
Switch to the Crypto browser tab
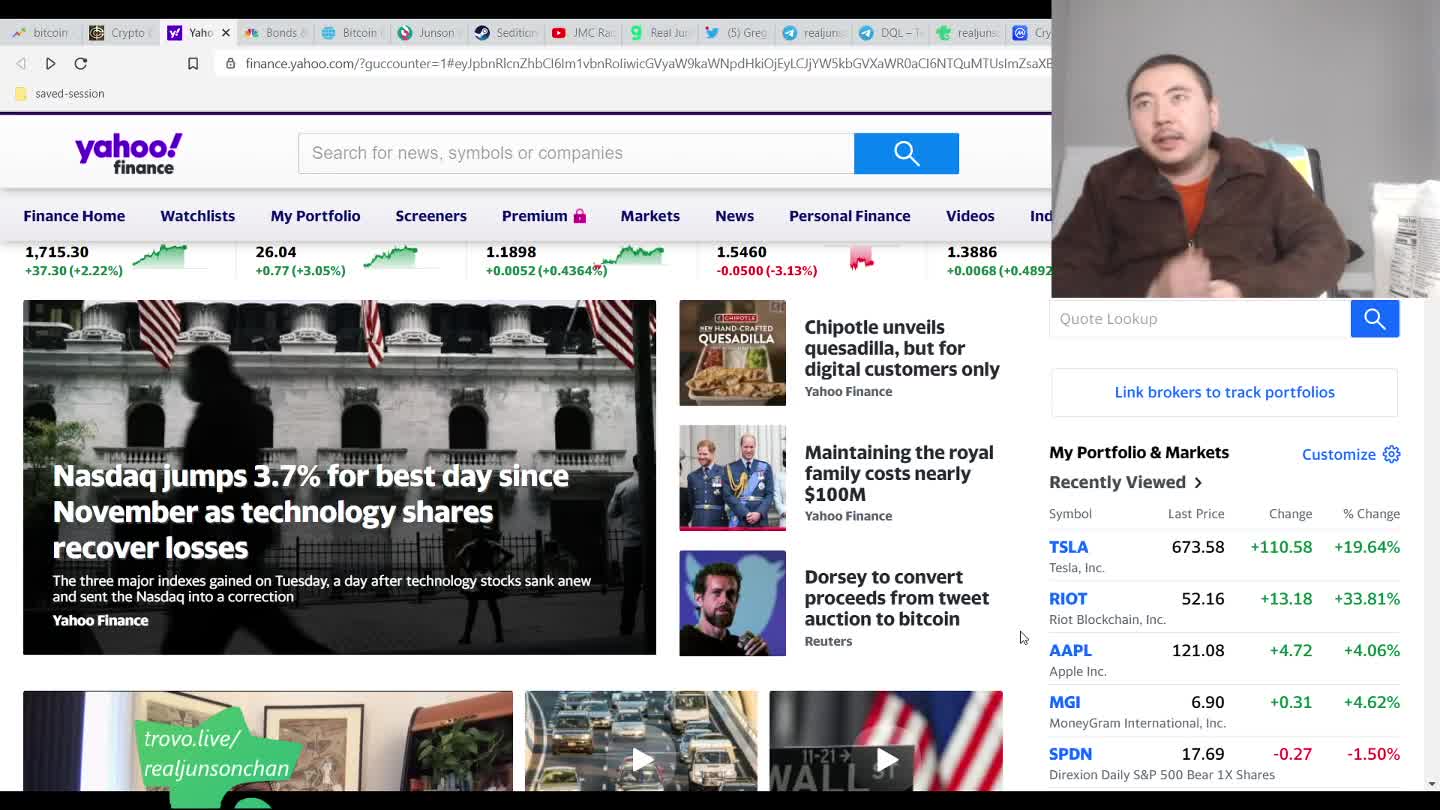pos(120,33)
